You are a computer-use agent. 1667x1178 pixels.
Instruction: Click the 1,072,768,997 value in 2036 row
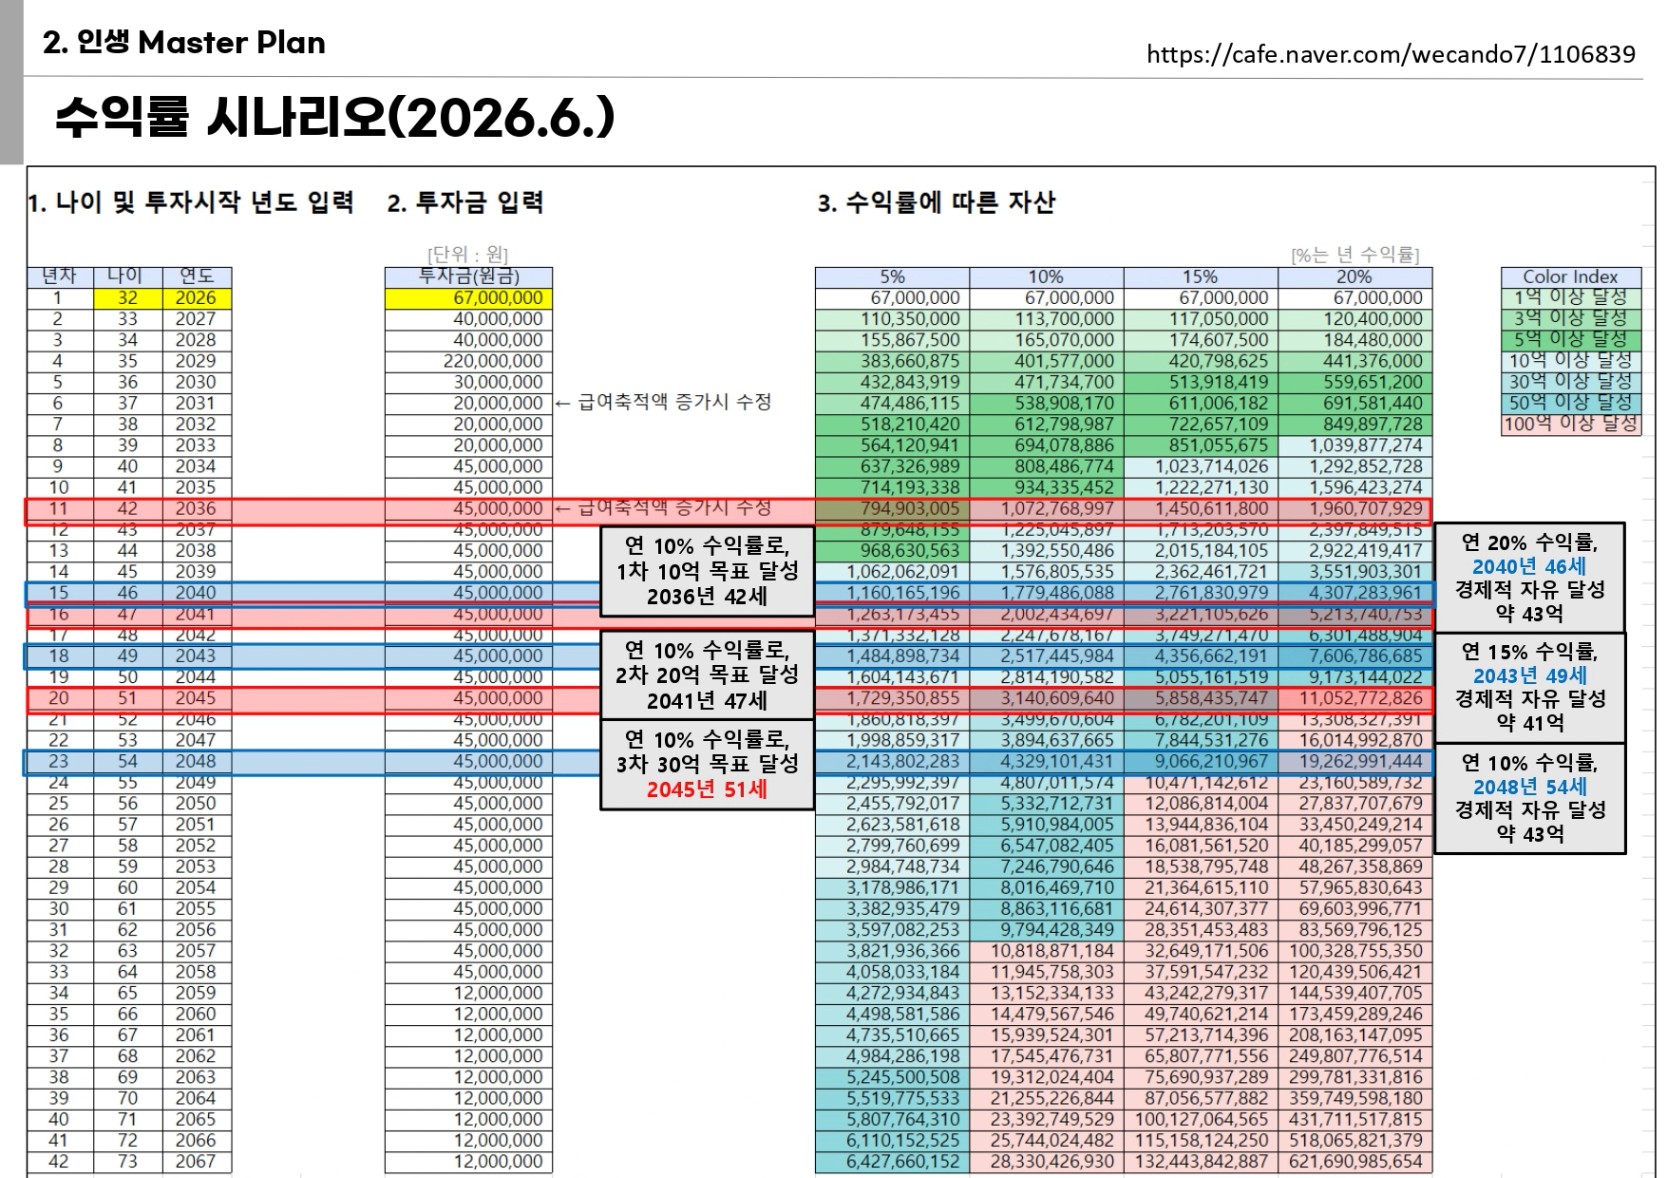(x=1046, y=509)
